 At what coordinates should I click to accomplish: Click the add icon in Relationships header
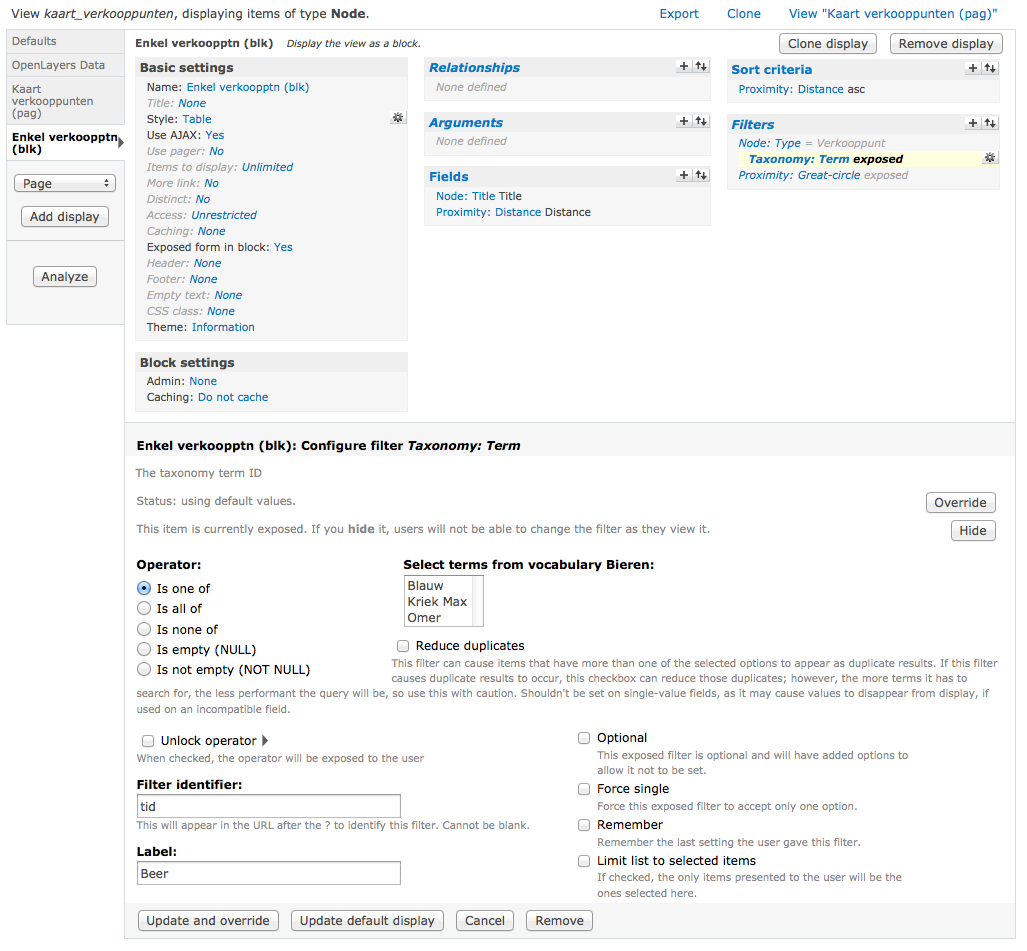click(684, 66)
